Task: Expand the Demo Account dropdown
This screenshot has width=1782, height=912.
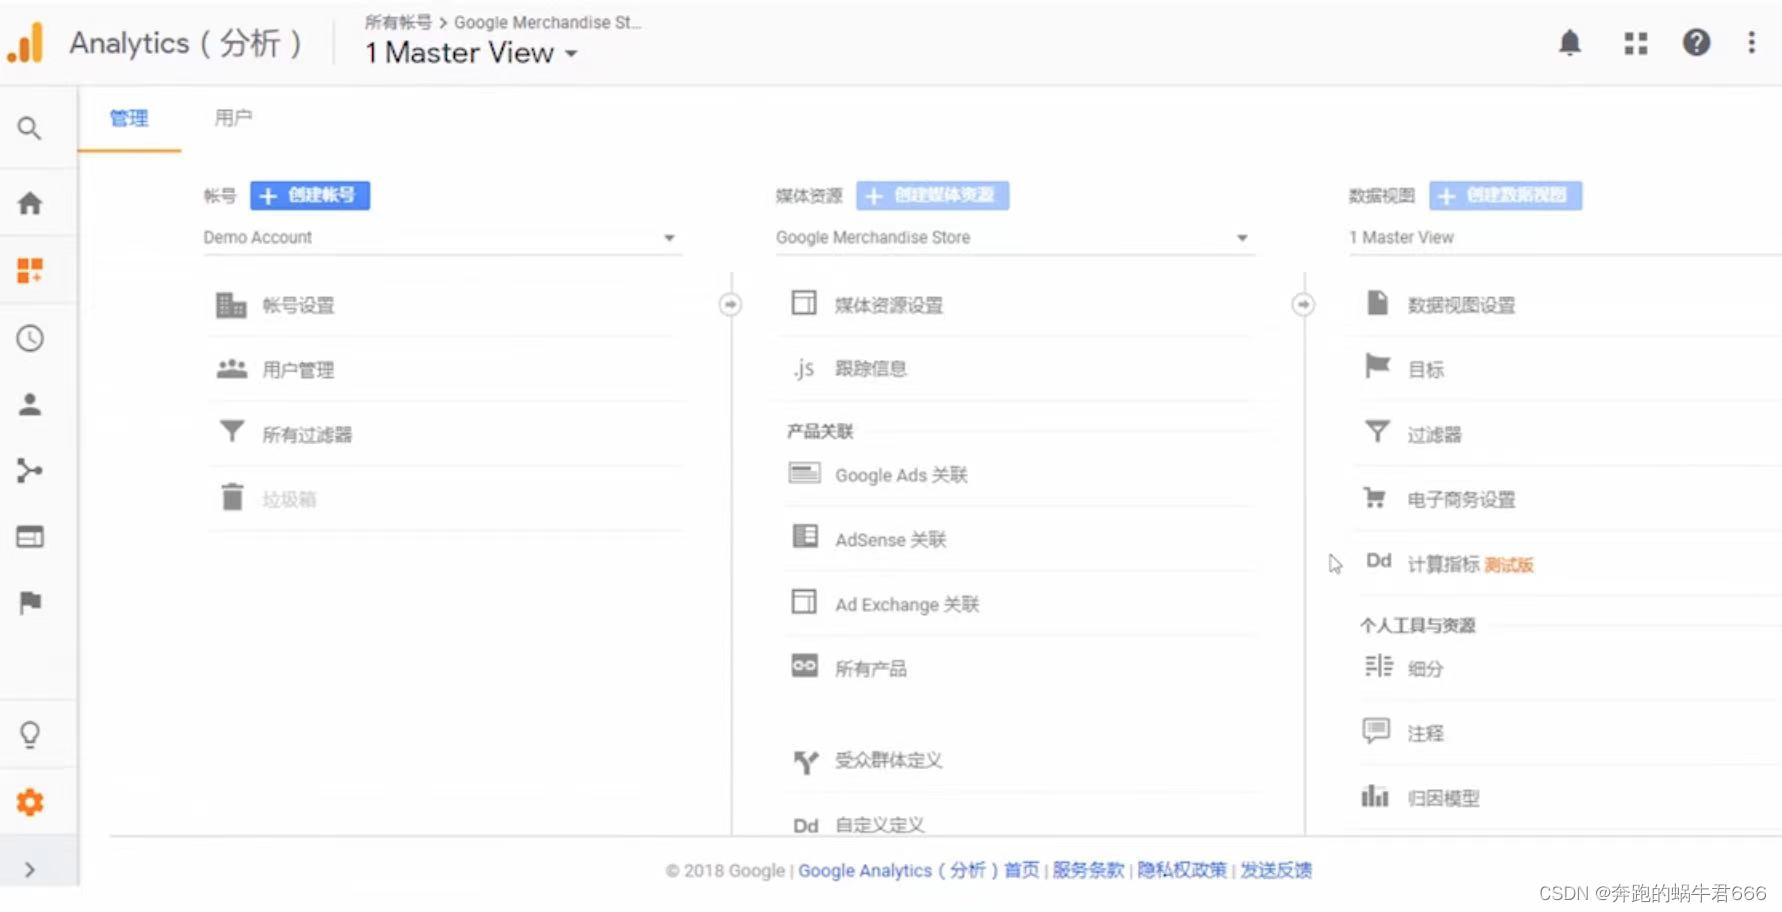Action: click(442, 238)
